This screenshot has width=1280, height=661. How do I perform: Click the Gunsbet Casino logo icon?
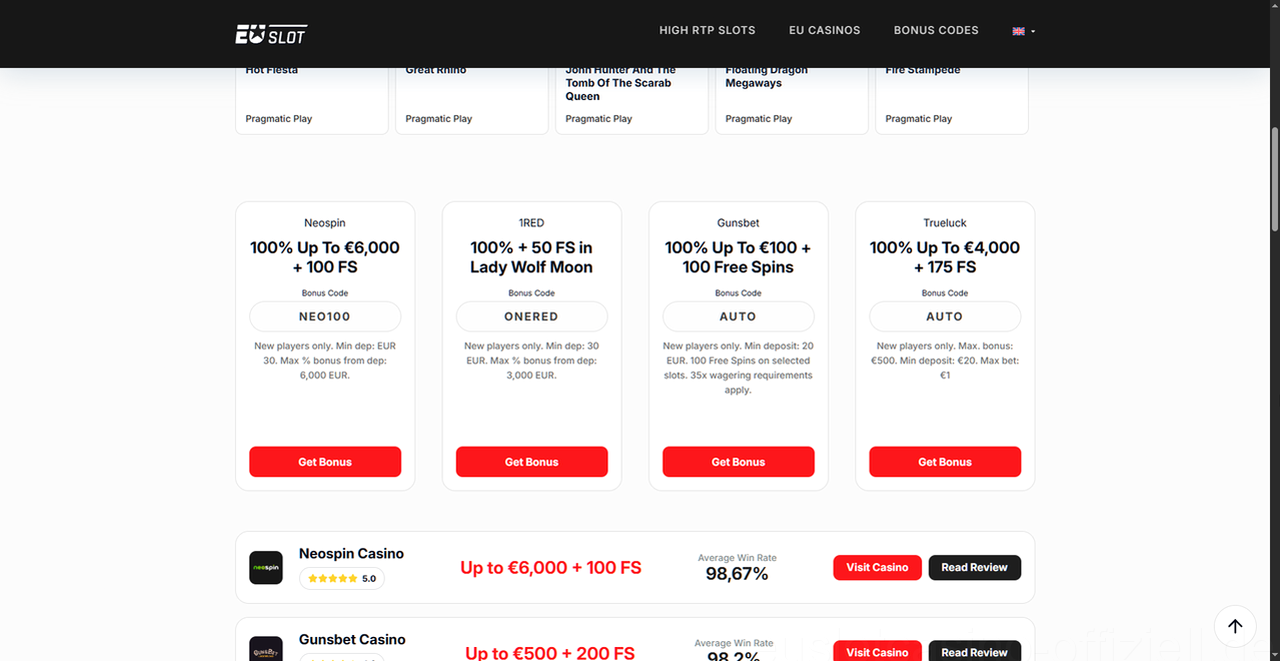266,649
